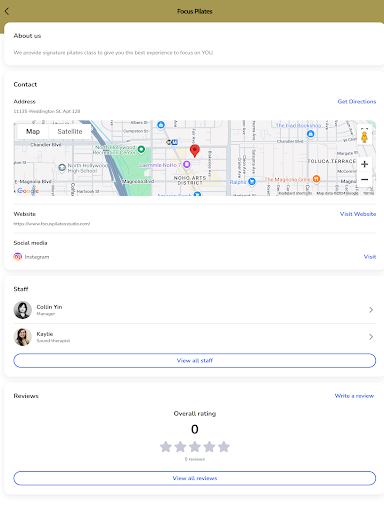Select Laemmle NoHo 7 map marker
Image resolution: width=384 pixels, height=512 pixels.
click(187, 164)
